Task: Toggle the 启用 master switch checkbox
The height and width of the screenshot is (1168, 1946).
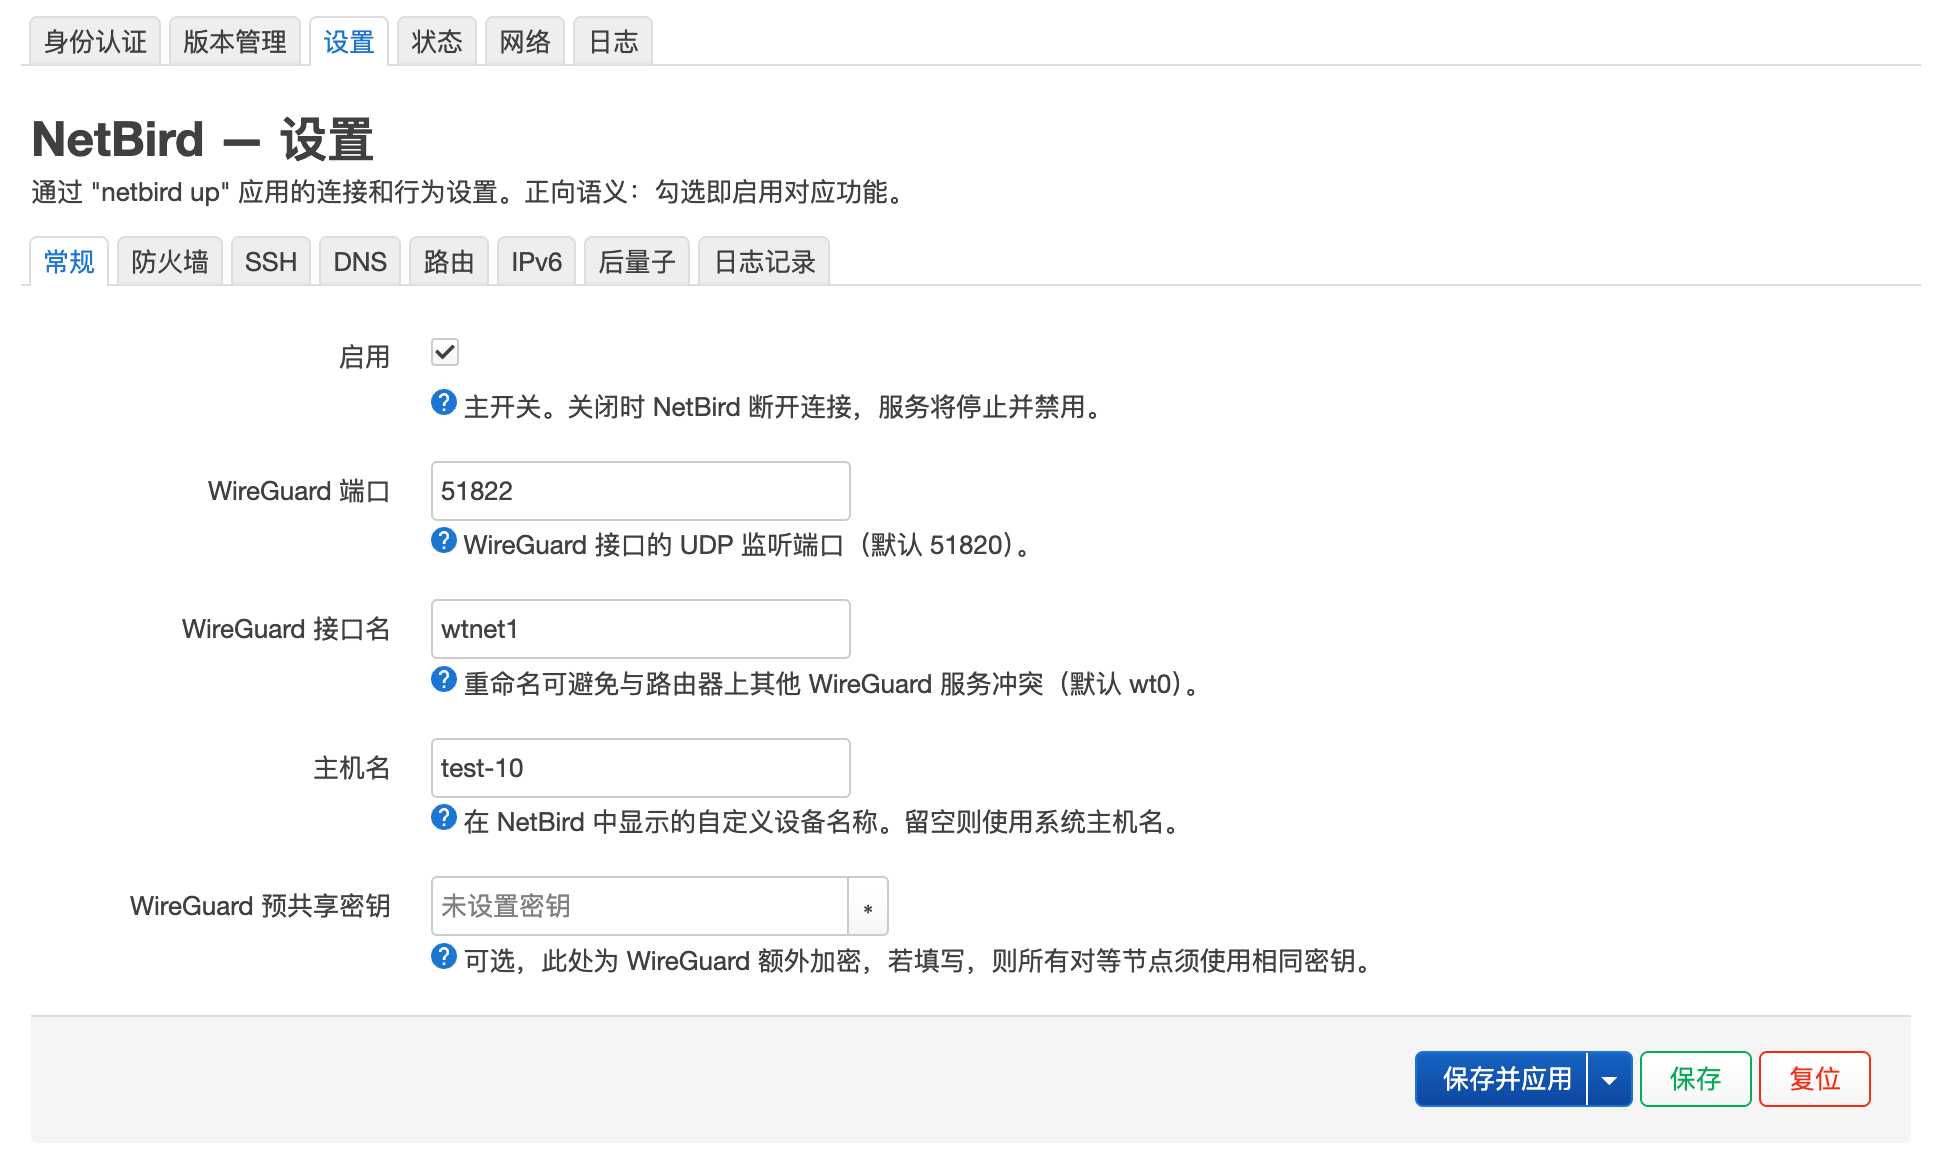Action: pyautogui.click(x=445, y=352)
